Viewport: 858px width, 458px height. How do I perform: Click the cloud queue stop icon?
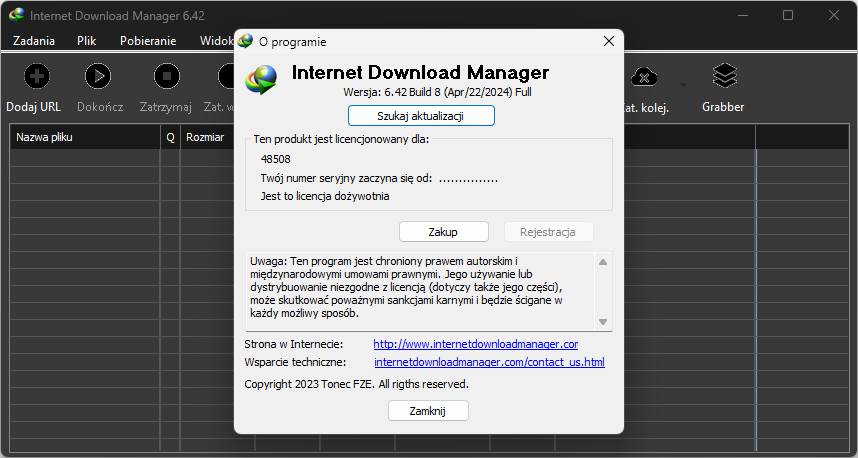click(x=644, y=77)
